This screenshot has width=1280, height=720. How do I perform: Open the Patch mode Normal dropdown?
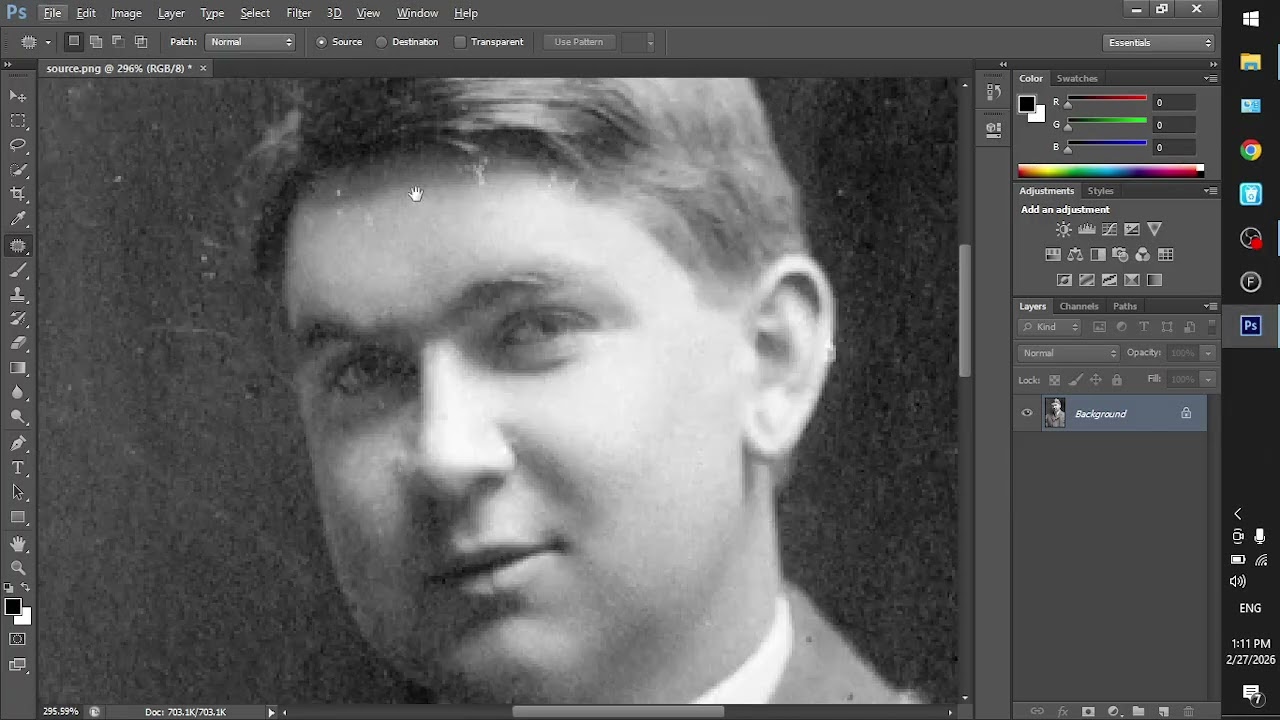pyautogui.click(x=251, y=42)
